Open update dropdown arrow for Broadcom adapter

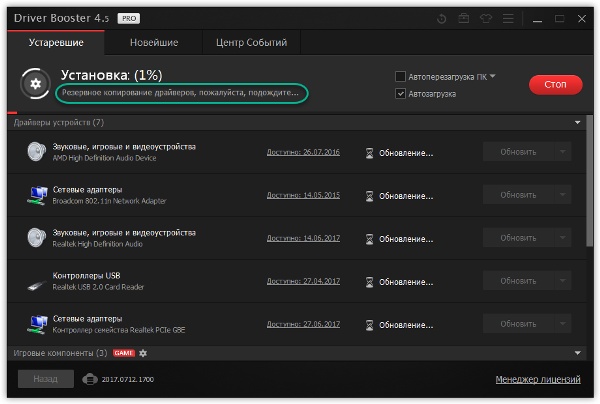pos(563,195)
